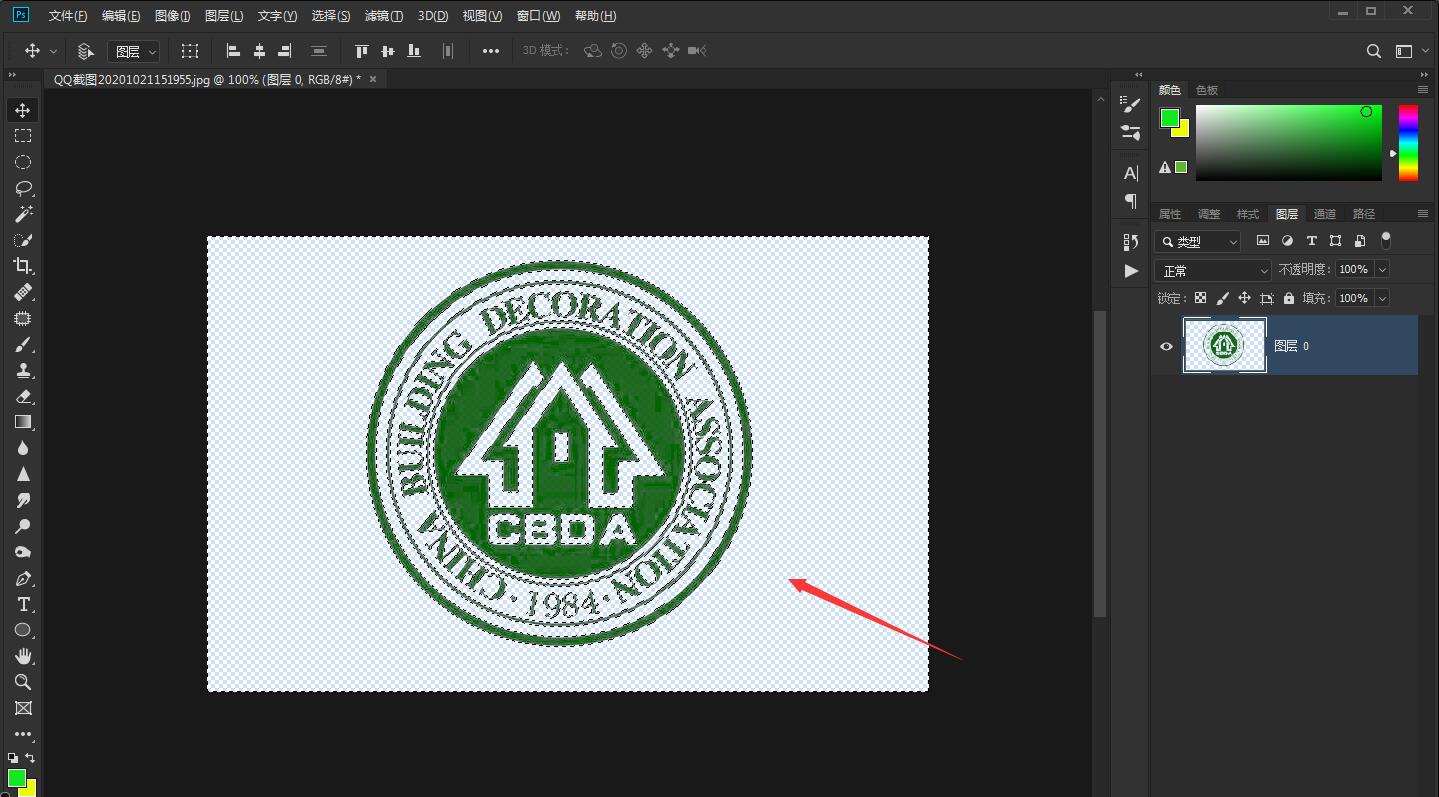Pick the Horizontal Type tool
The width and height of the screenshot is (1439, 797).
(23, 604)
